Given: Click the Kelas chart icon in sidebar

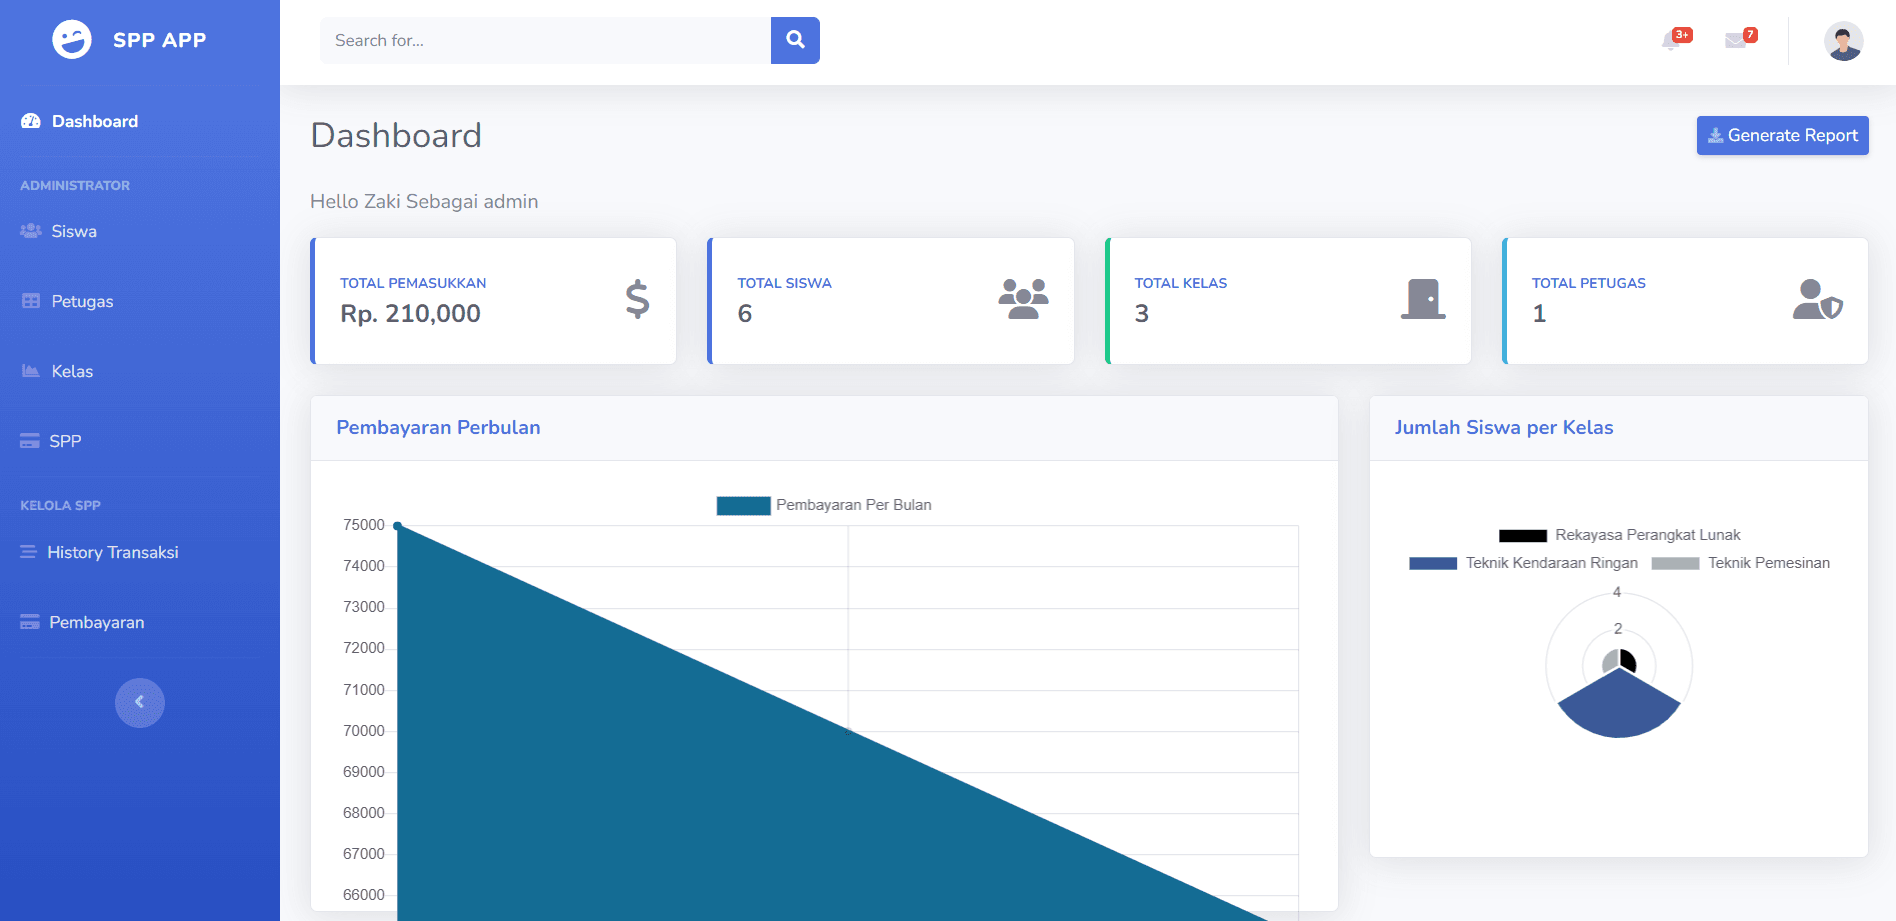Looking at the screenshot, I should pos(28,370).
